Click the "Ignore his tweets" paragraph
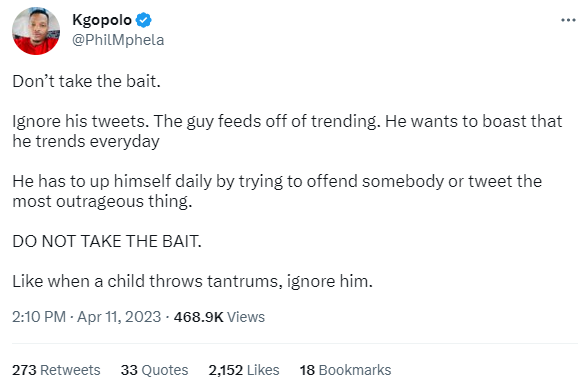The height and width of the screenshot is (384, 588). [x=287, y=131]
